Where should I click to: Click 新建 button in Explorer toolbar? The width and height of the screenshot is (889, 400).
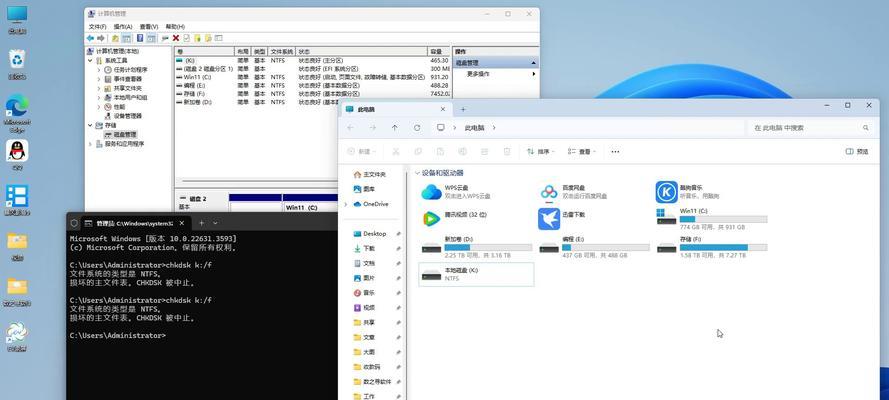(362, 151)
